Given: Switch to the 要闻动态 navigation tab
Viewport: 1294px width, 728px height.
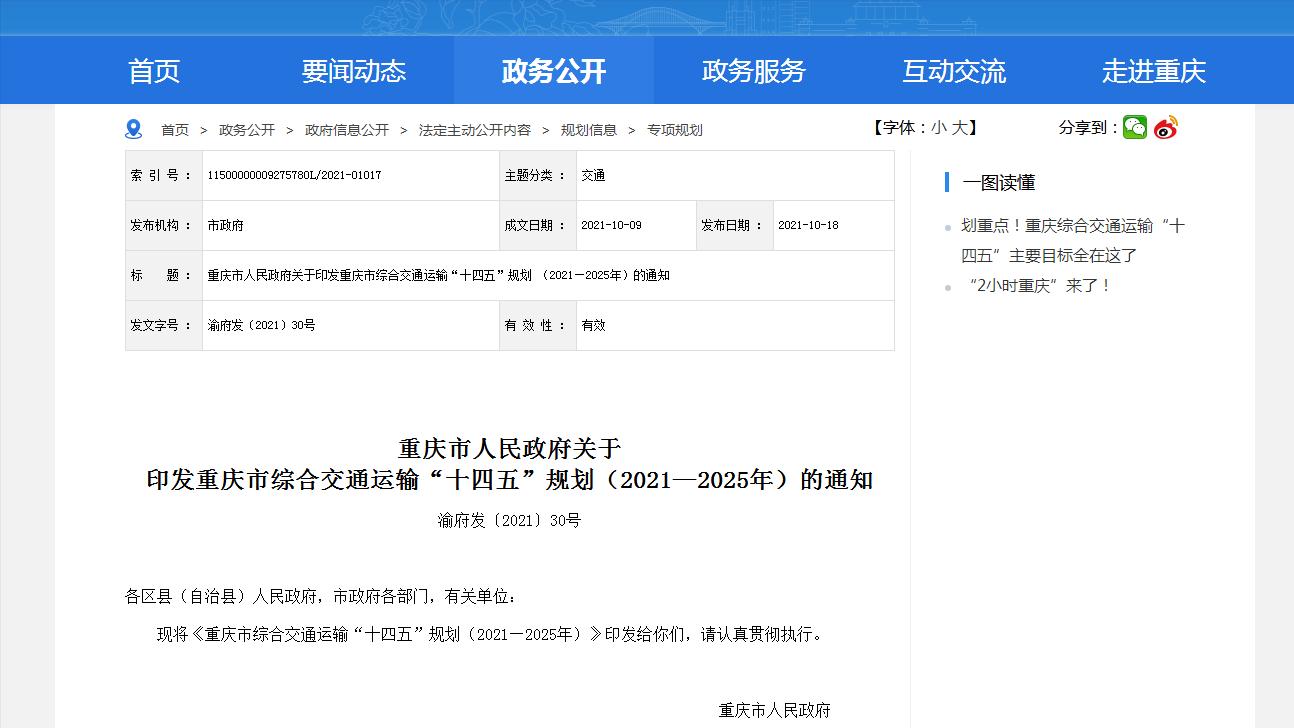Looking at the screenshot, I should [x=353, y=70].
